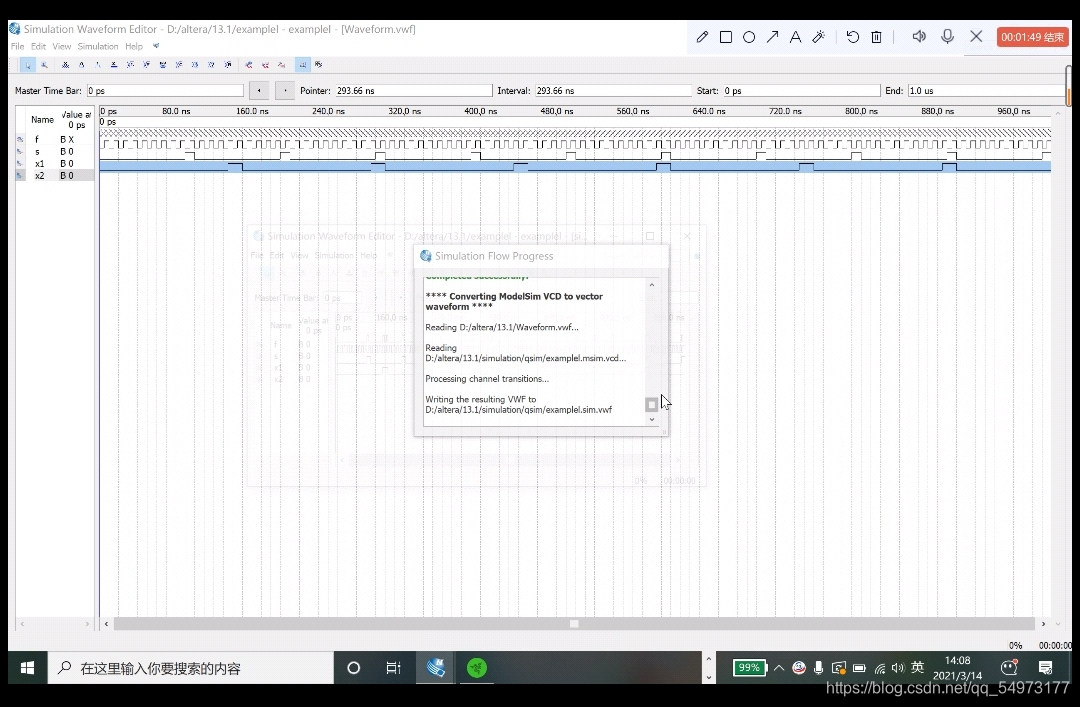The image size is (1080, 707).
Task: Toggle Snap to Grid
Action: coord(302,65)
